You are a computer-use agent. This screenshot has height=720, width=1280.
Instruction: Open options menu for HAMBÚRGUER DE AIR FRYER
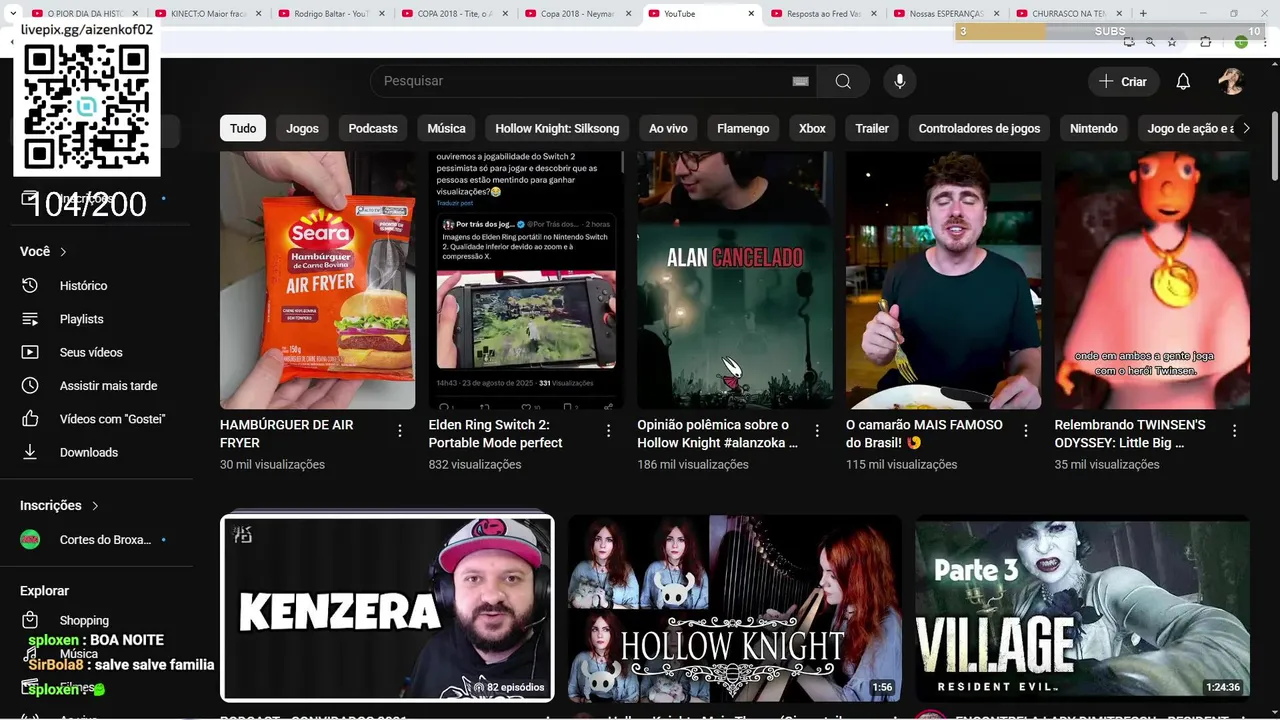click(x=400, y=431)
